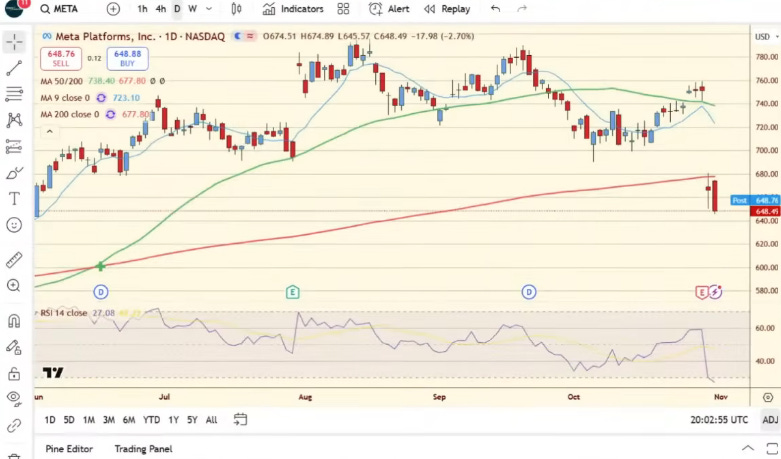Create a new Alert

tap(389, 9)
